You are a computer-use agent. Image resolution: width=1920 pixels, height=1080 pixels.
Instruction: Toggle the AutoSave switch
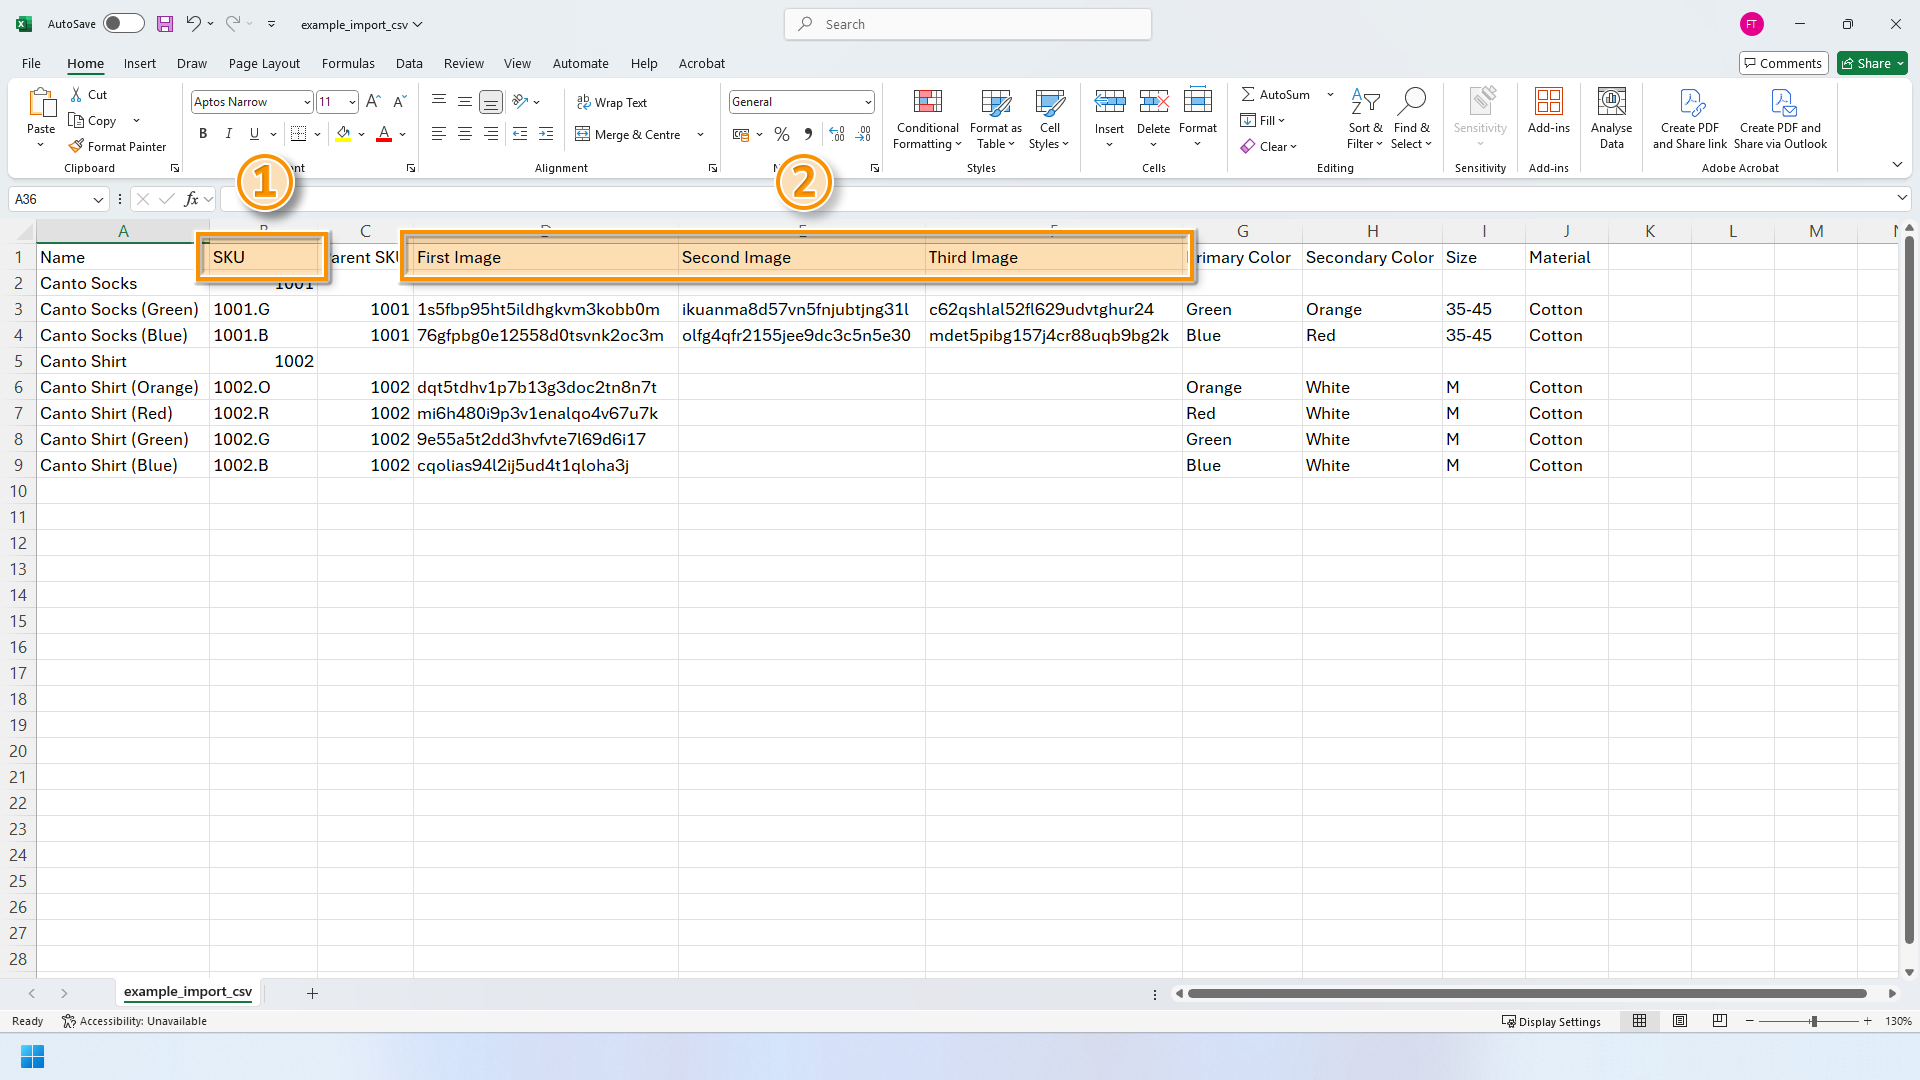(124, 24)
